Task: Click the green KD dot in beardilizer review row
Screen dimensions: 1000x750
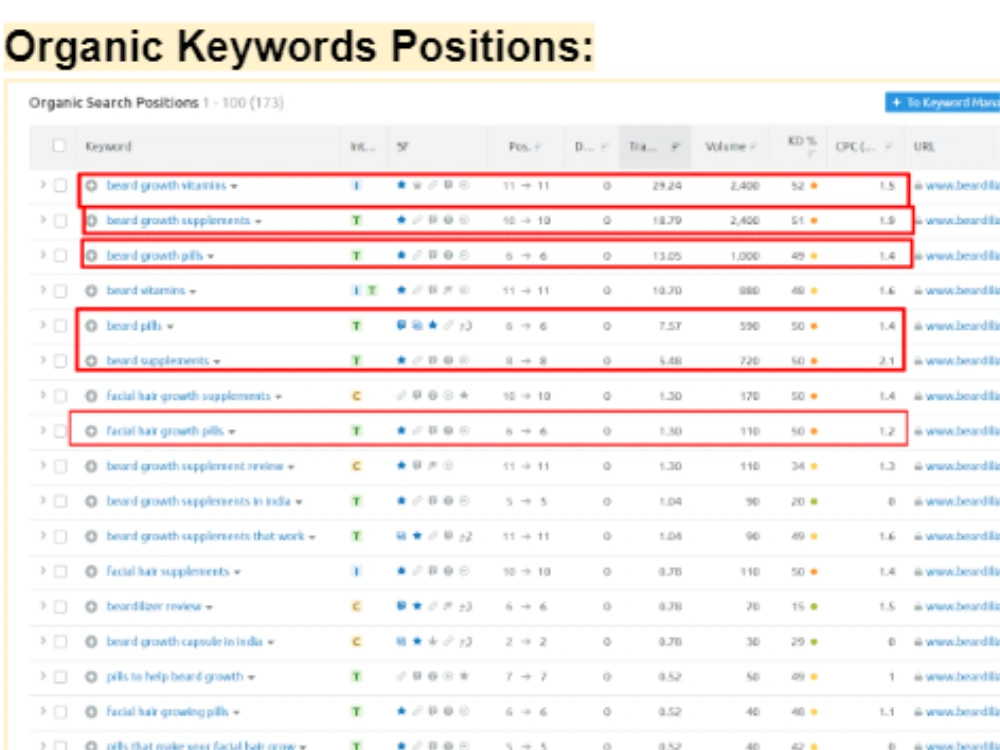Action: pyautogui.click(x=814, y=607)
